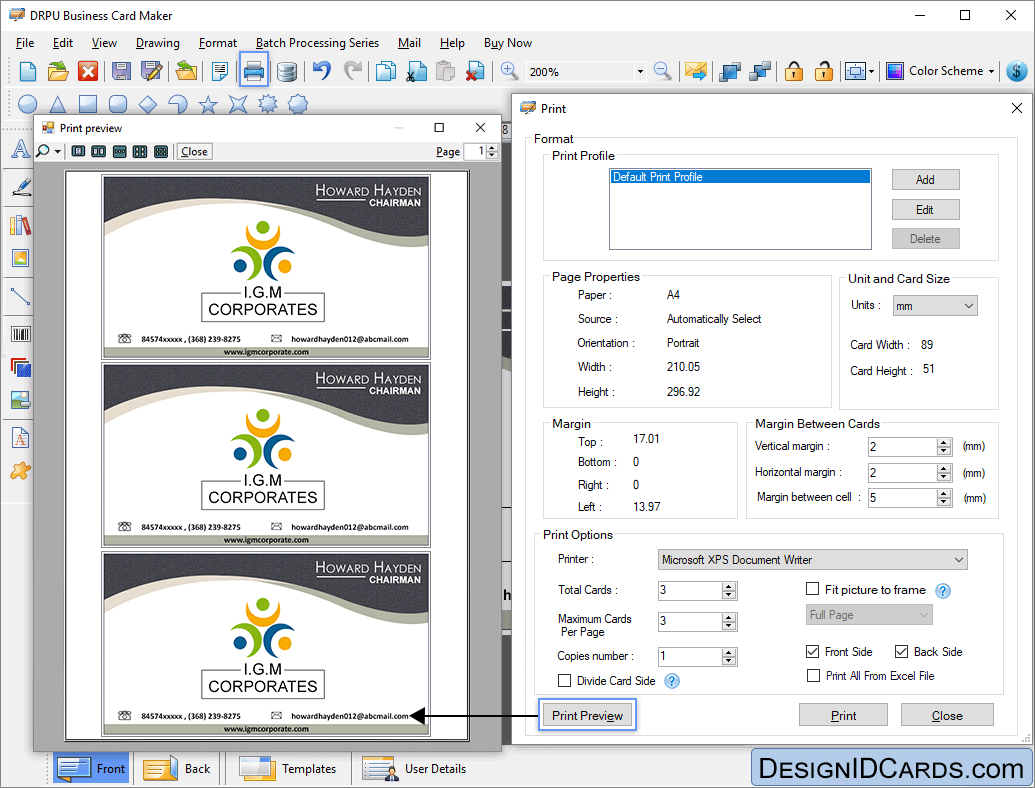This screenshot has width=1035, height=788.
Task: Select the barcode tool icon
Action: tap(20, 334)
